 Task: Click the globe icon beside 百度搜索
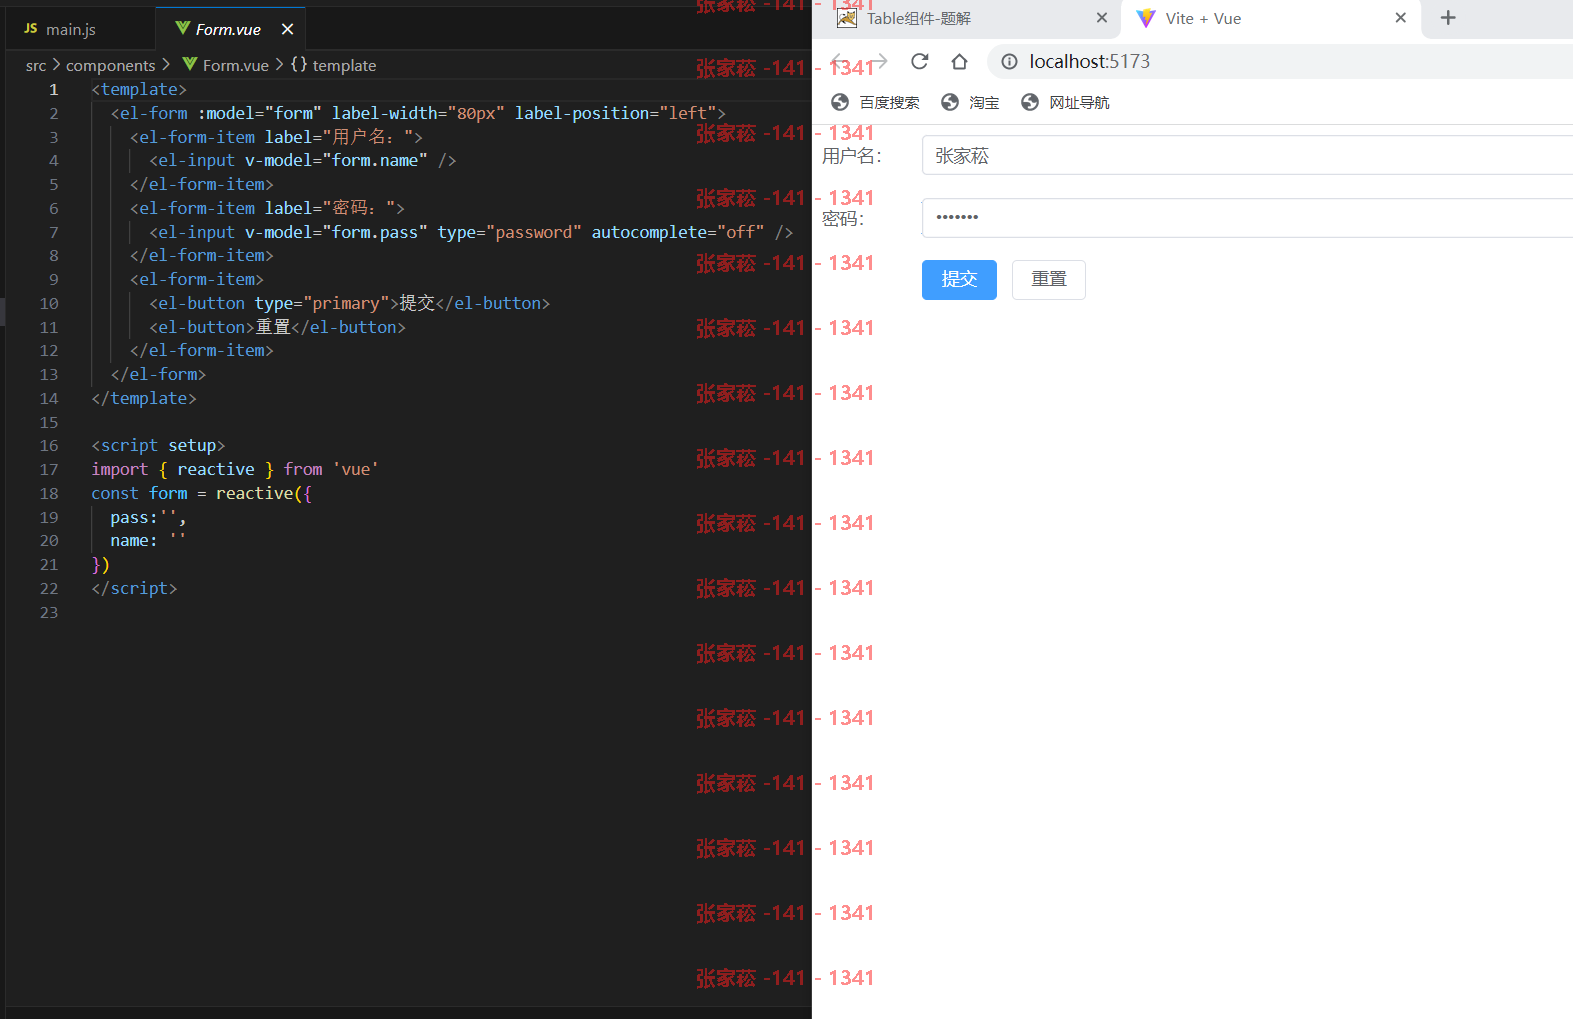pyautogui.click(x=840, y=102)
